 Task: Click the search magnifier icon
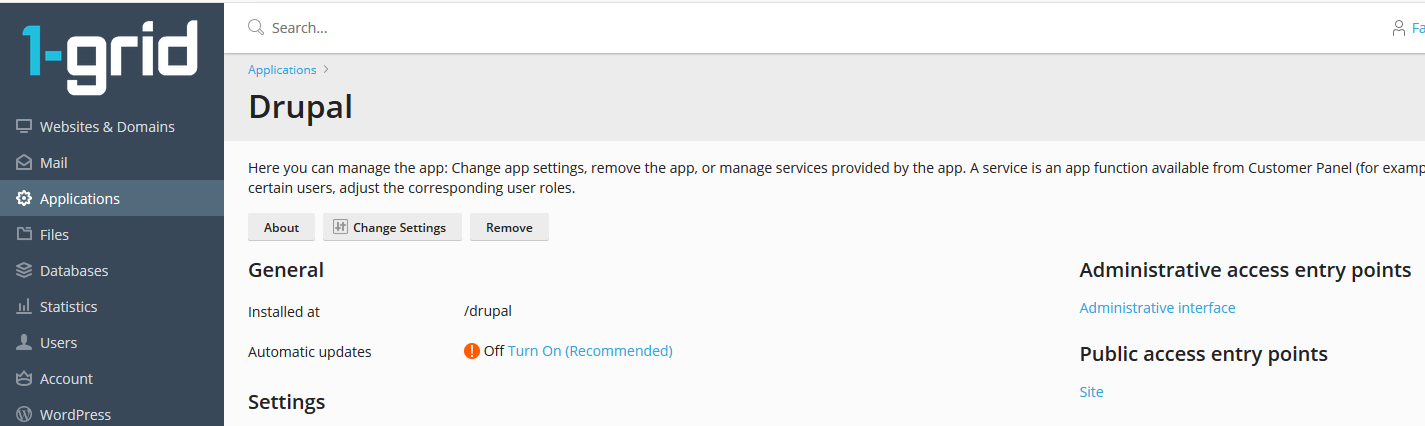click(256, 27)
